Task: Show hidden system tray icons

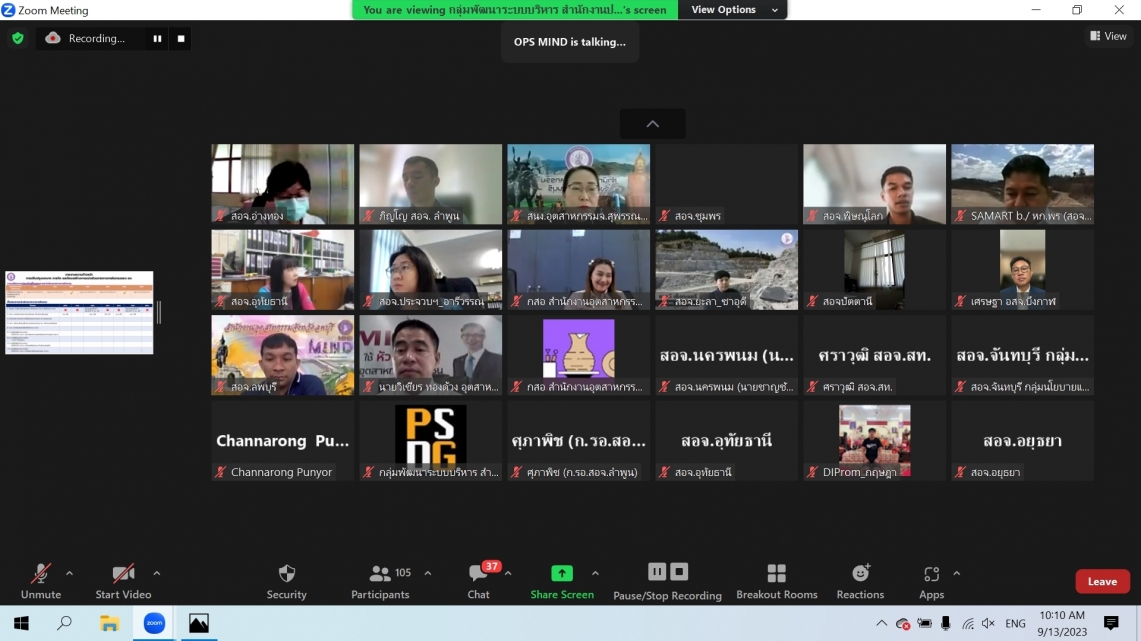Action: [x=881, y=624]
